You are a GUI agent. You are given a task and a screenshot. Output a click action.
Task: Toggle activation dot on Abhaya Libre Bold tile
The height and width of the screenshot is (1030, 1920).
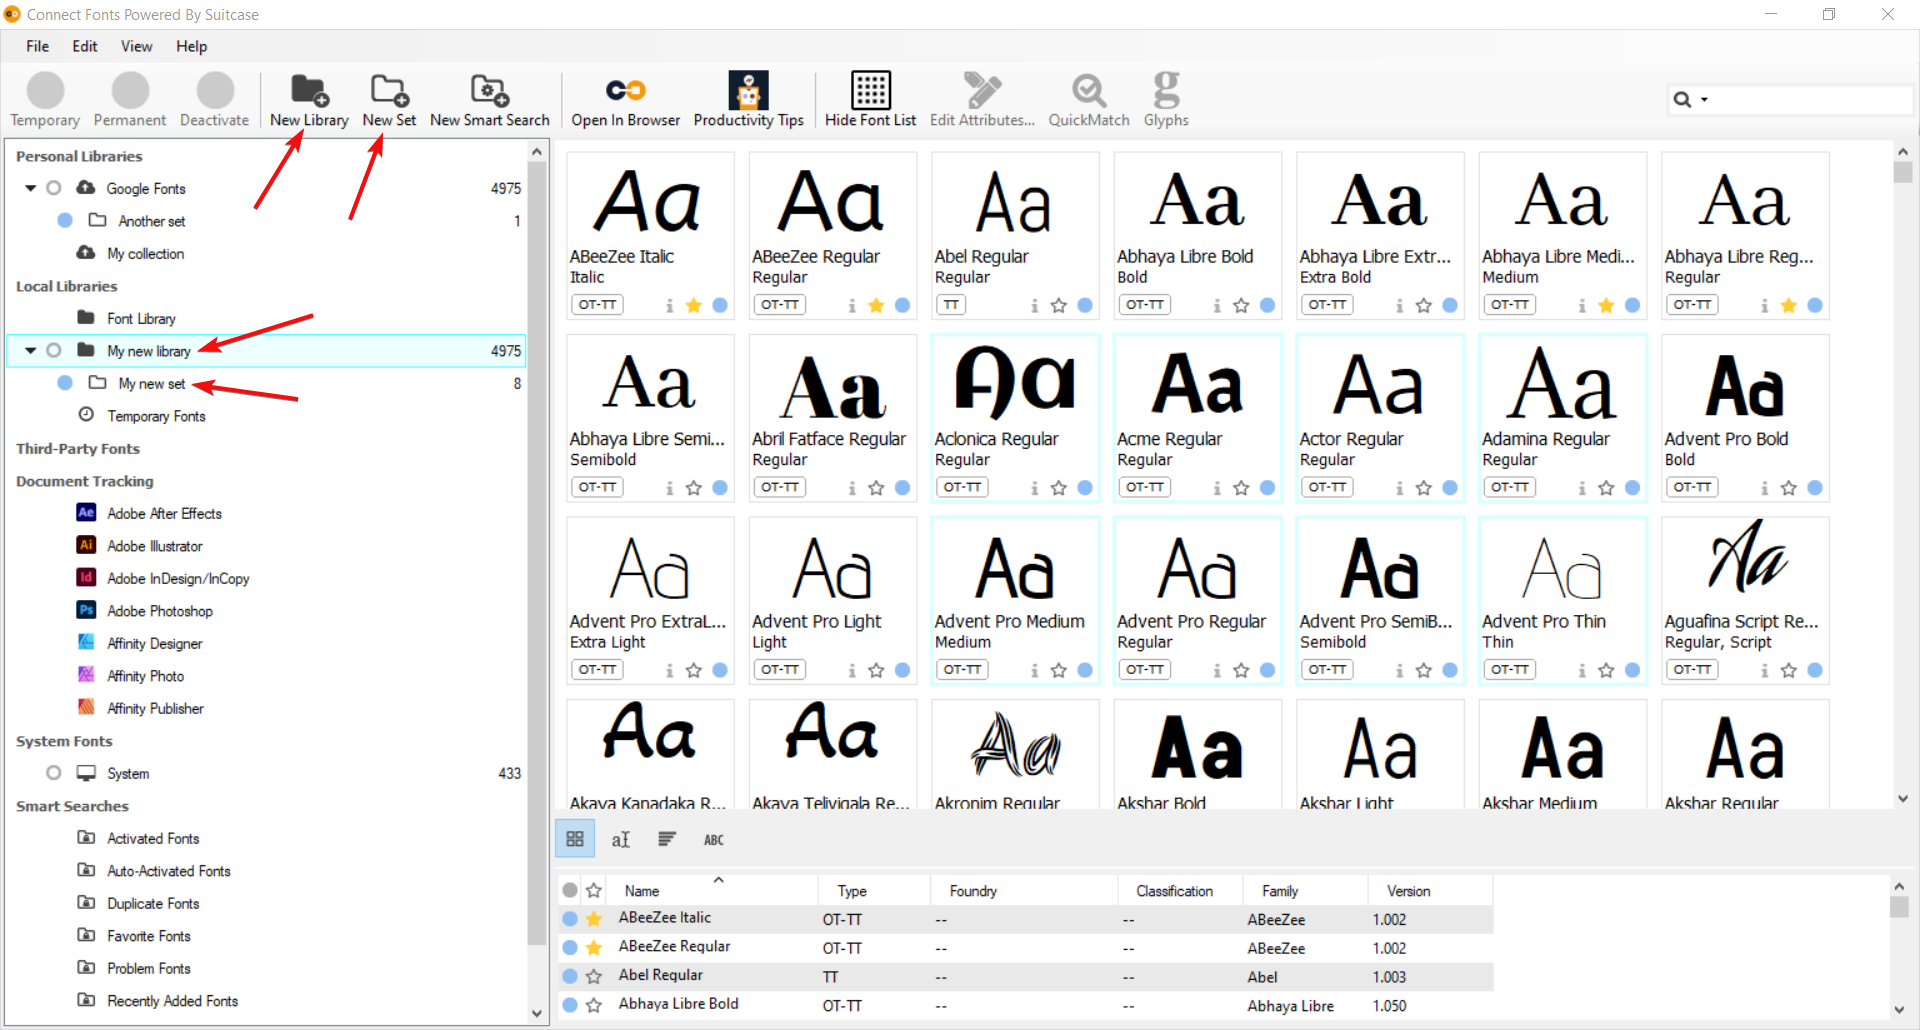(x=1268, y=305)
